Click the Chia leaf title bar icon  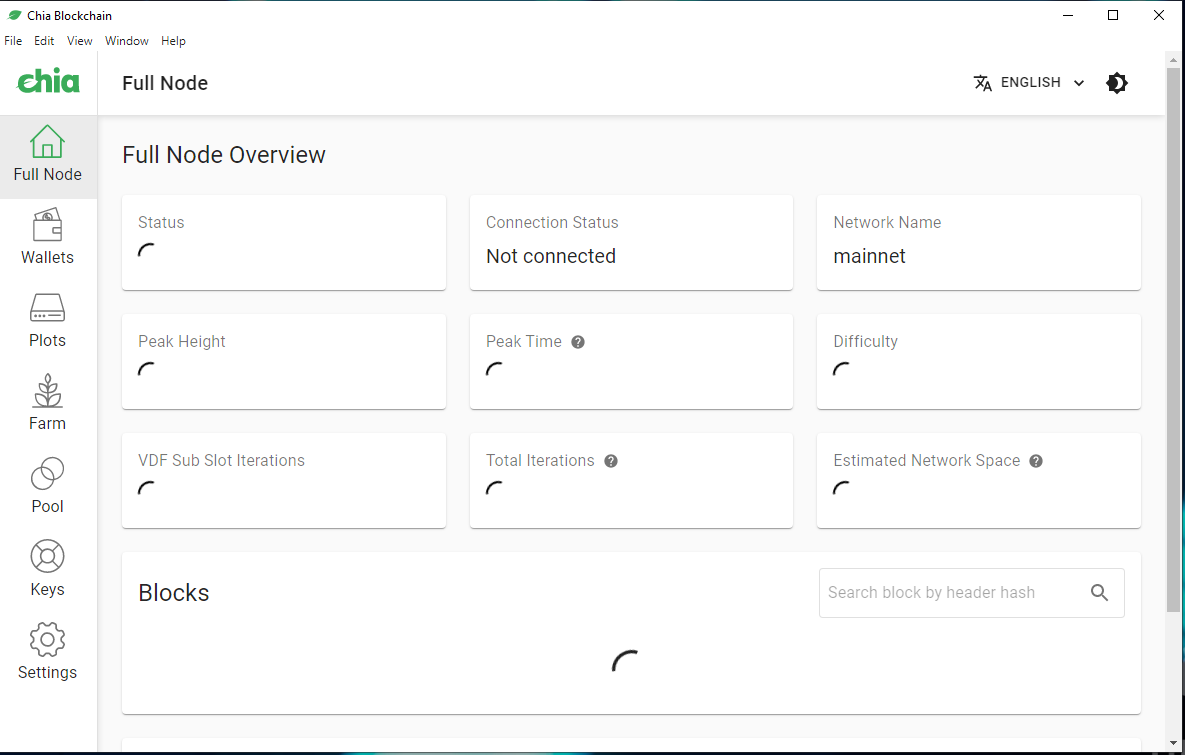click(14, 15)
